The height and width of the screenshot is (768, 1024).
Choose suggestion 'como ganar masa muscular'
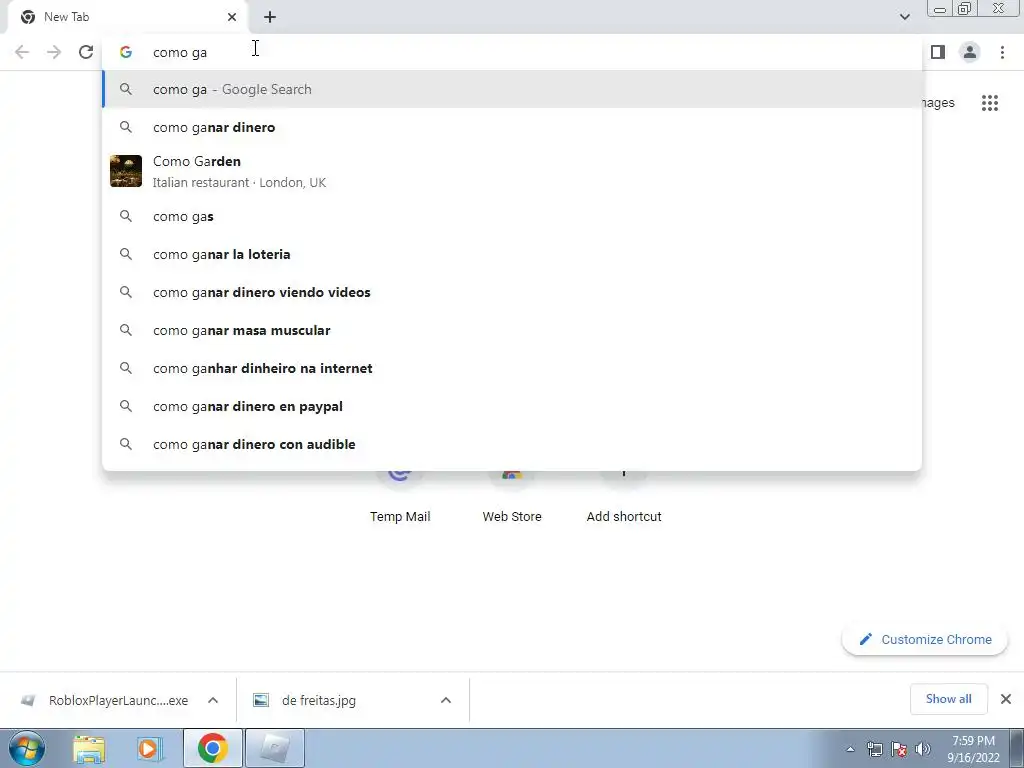pyautogui.click(x=512, y=330)
